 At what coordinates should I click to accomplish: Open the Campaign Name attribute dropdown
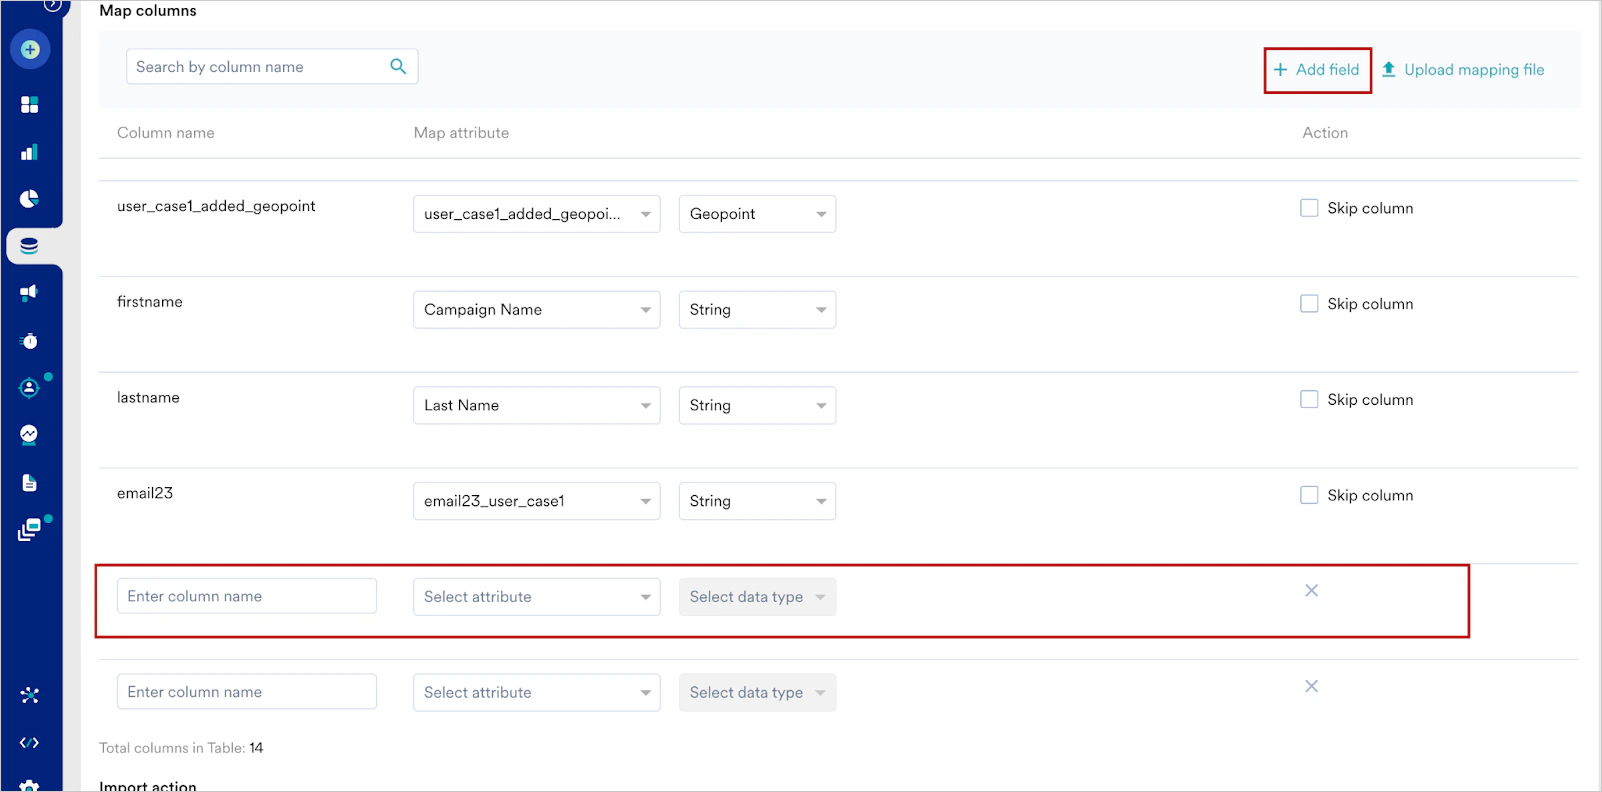[537, 310]
